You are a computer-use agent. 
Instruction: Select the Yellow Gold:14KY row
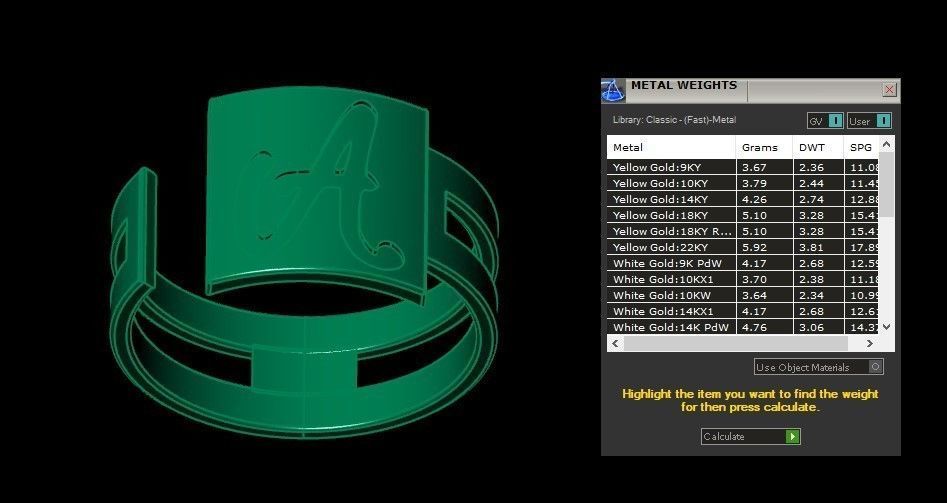pyautogui.click(x=743, y=199)
